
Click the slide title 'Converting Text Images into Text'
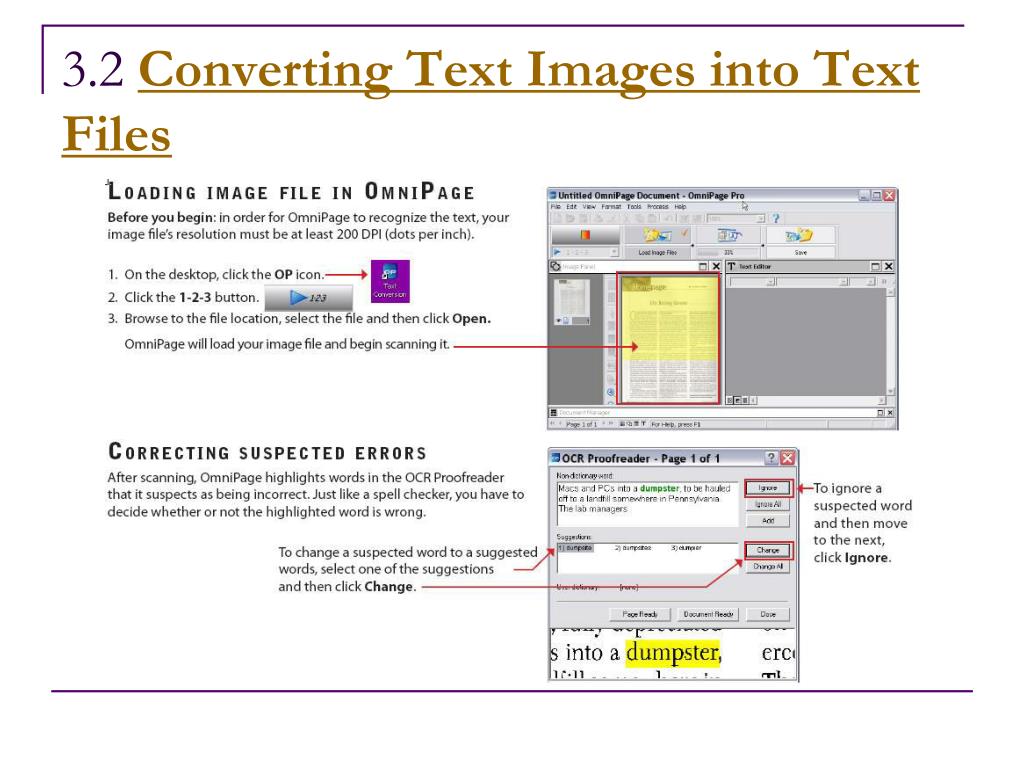pos(528,70)
